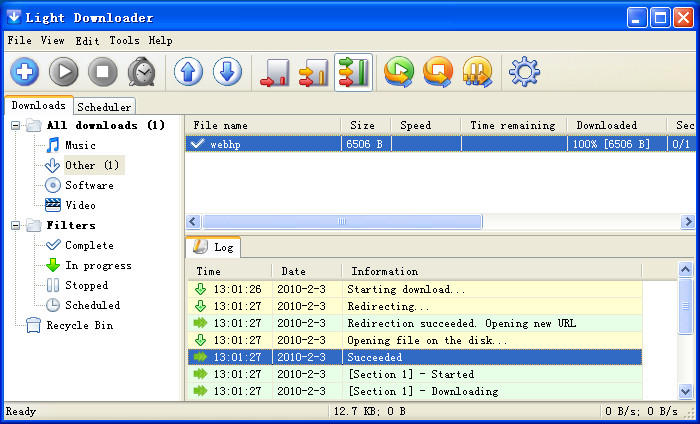Select "Redirection succeeded. Opening new URL" log entry
This screenshot has width=700, height=424.
tap(415, 323)
